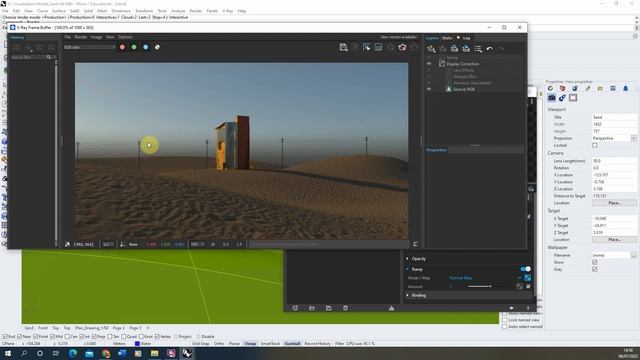Open the RGB color channel dropdown

89,47
